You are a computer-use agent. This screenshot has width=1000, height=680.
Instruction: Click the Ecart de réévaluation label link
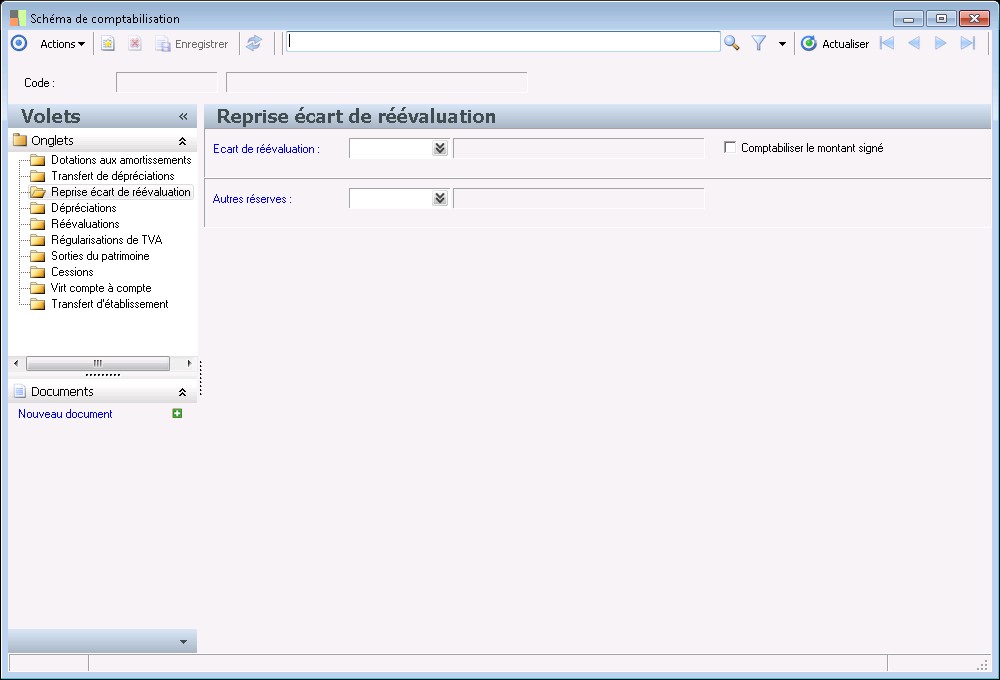pyautogui.click(x=266, y=149)
